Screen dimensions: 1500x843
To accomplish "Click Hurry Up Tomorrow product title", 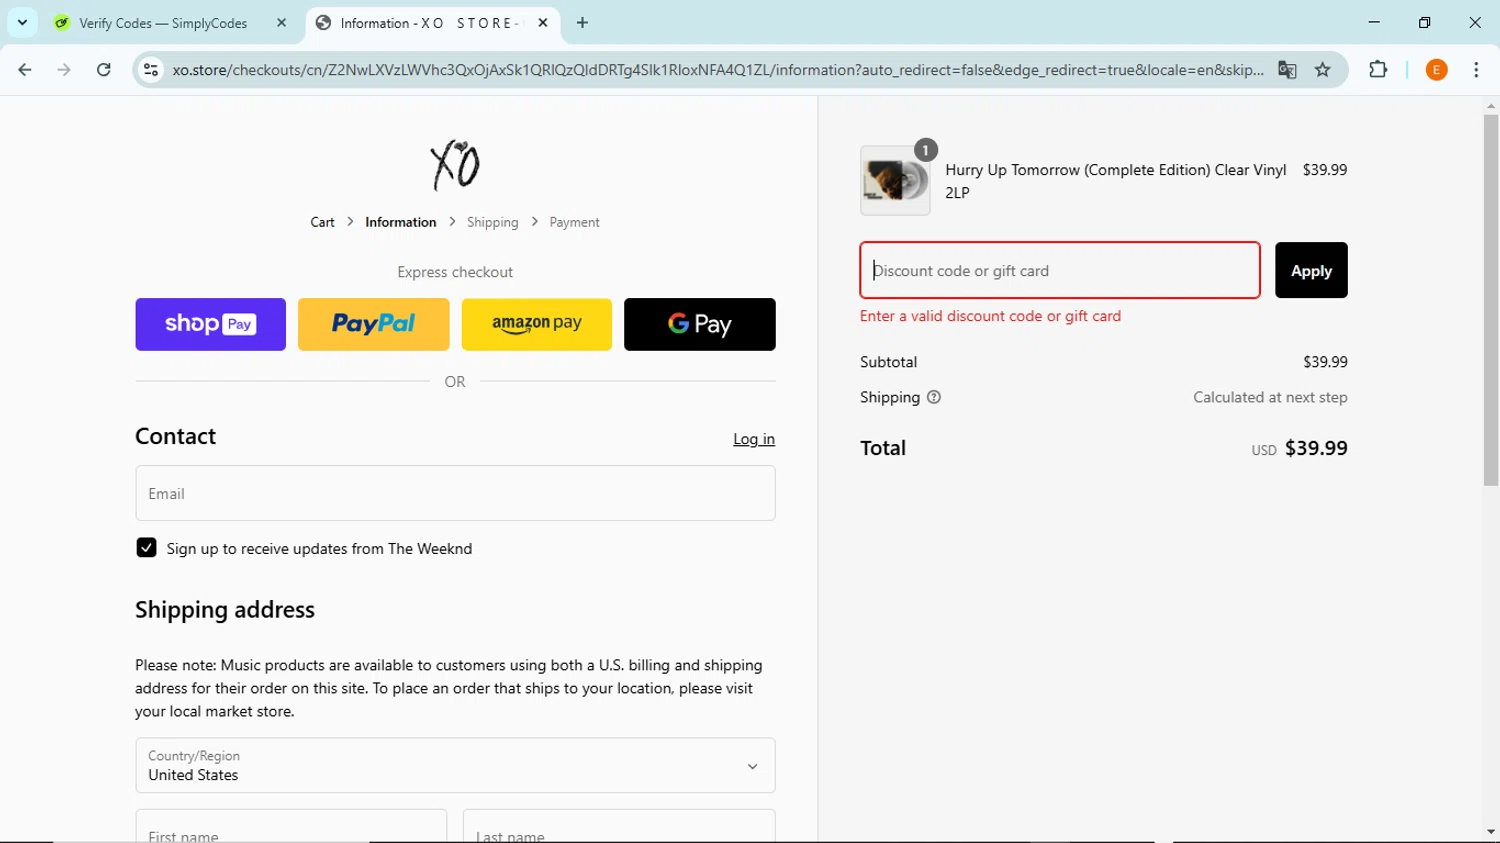I will (1116, 181).
